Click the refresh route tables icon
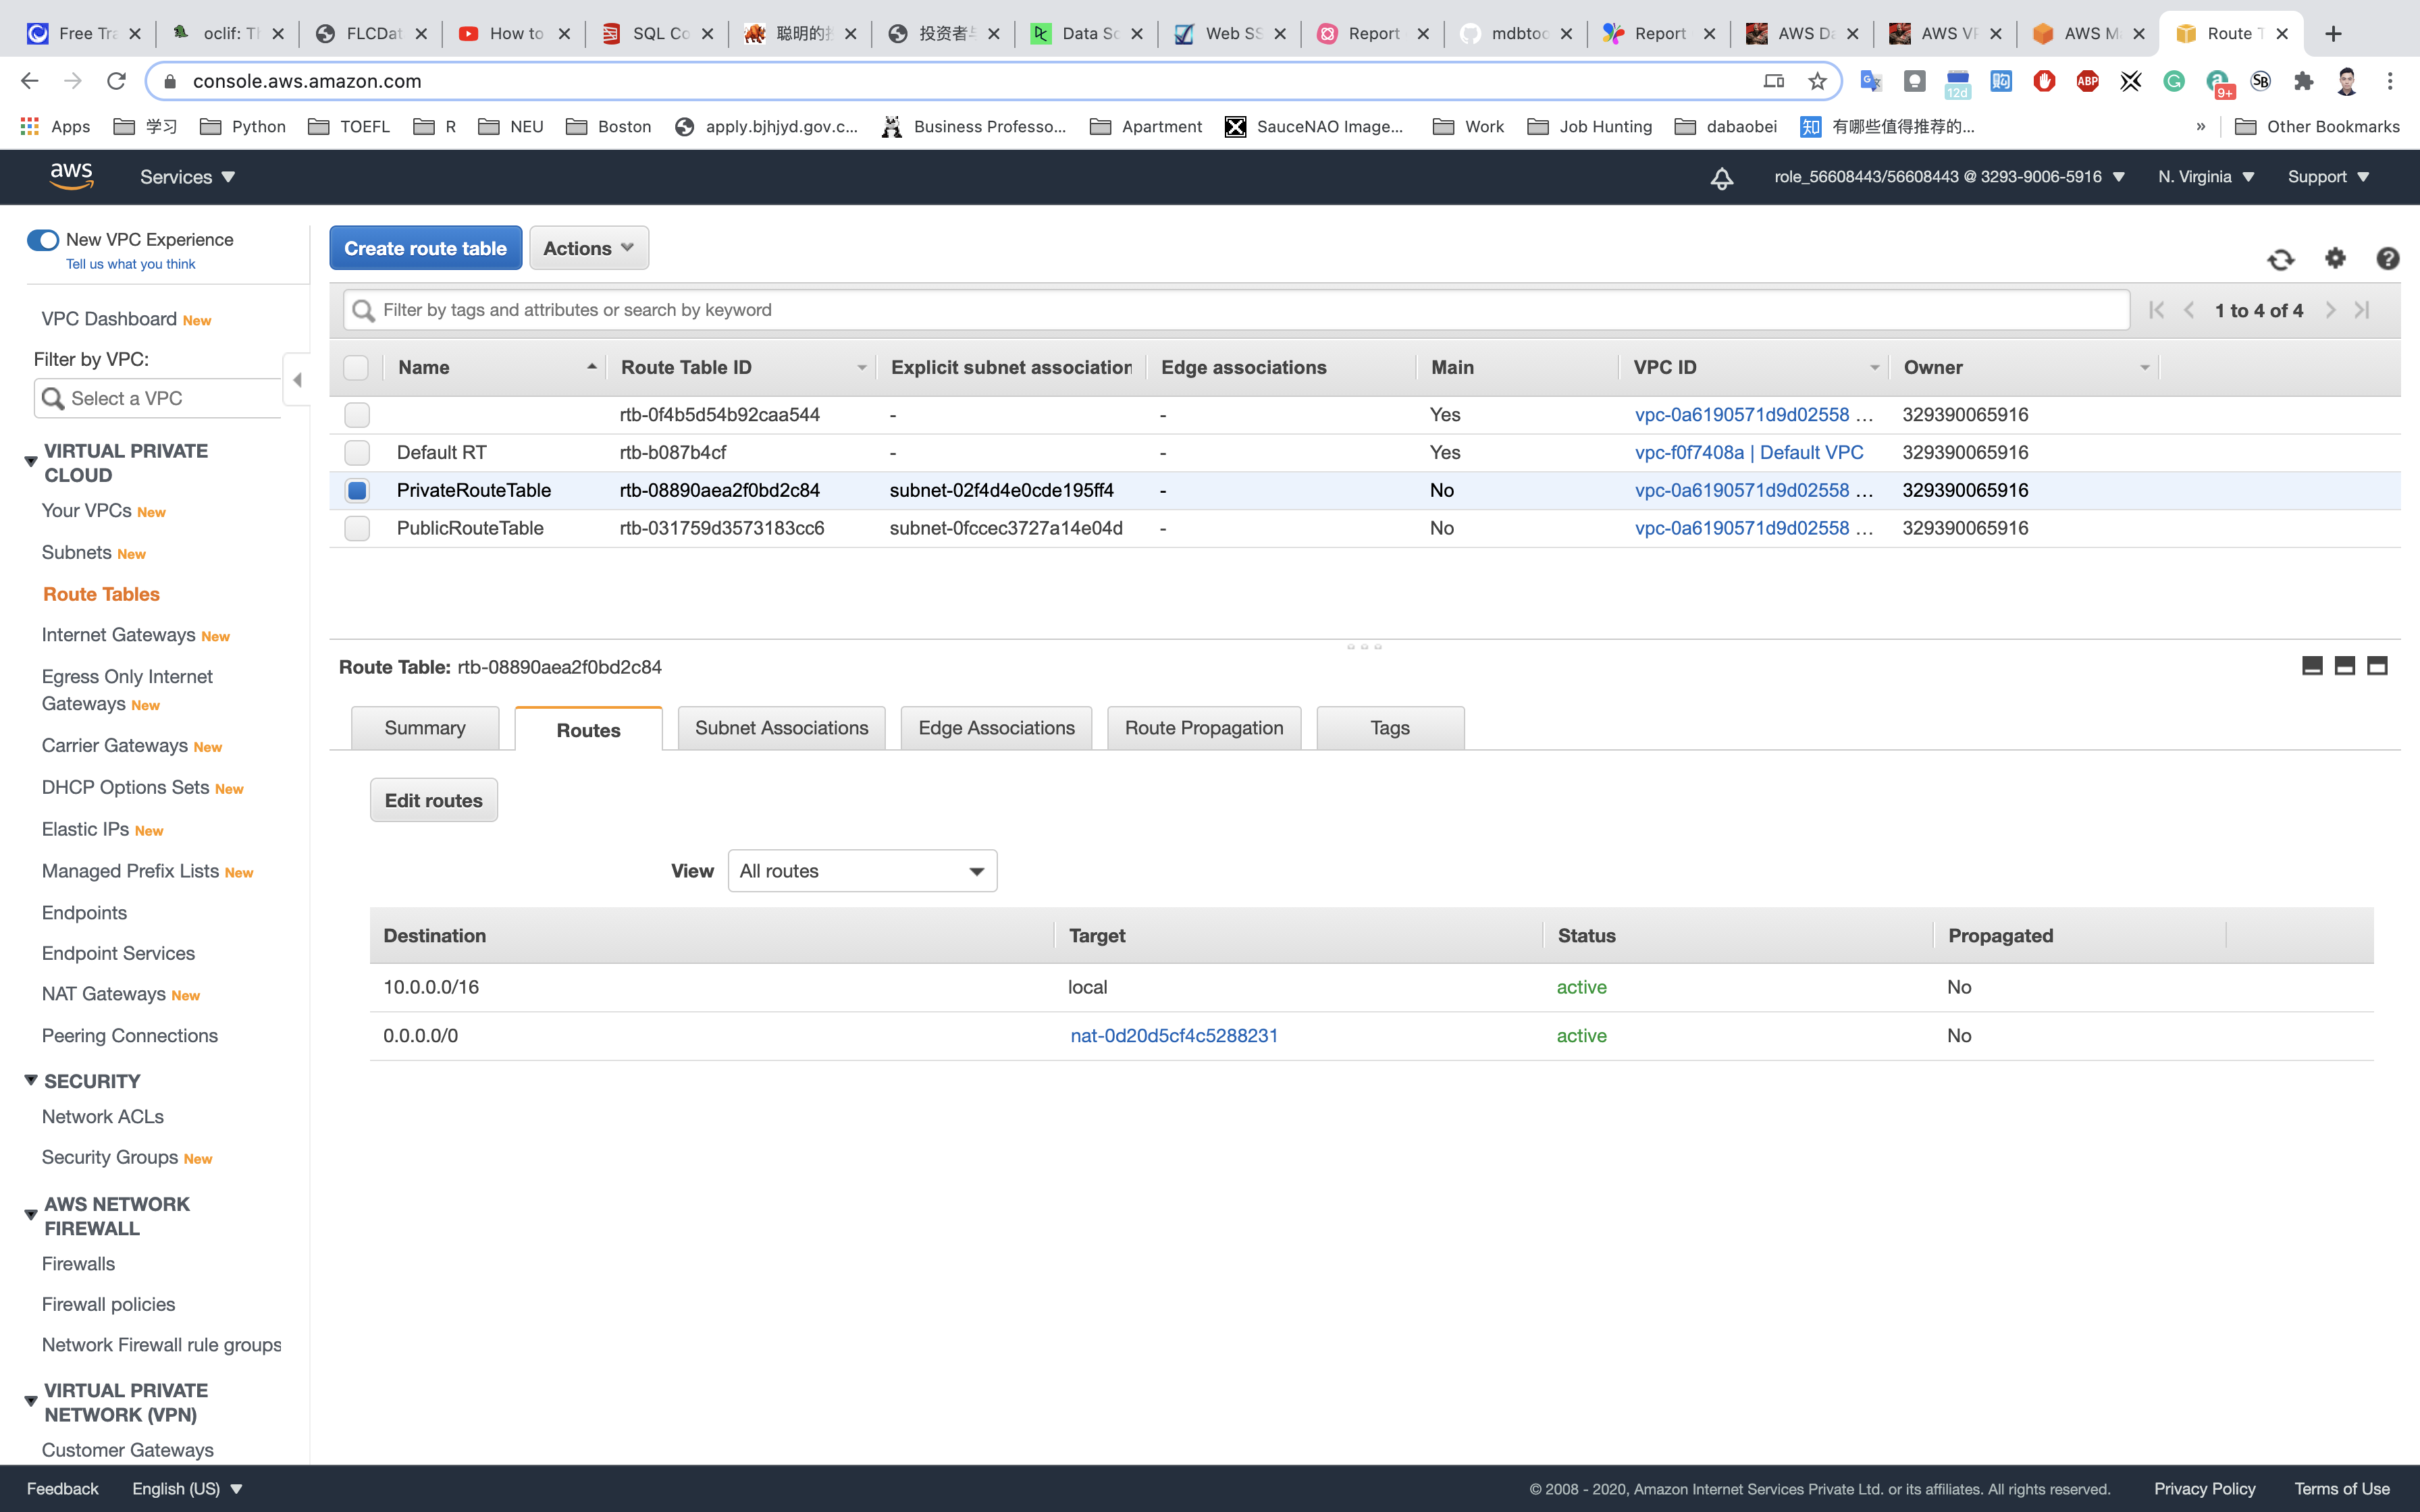Image resolution: width=2420 pixels, height=1512 pixels. coord(2280,259)
